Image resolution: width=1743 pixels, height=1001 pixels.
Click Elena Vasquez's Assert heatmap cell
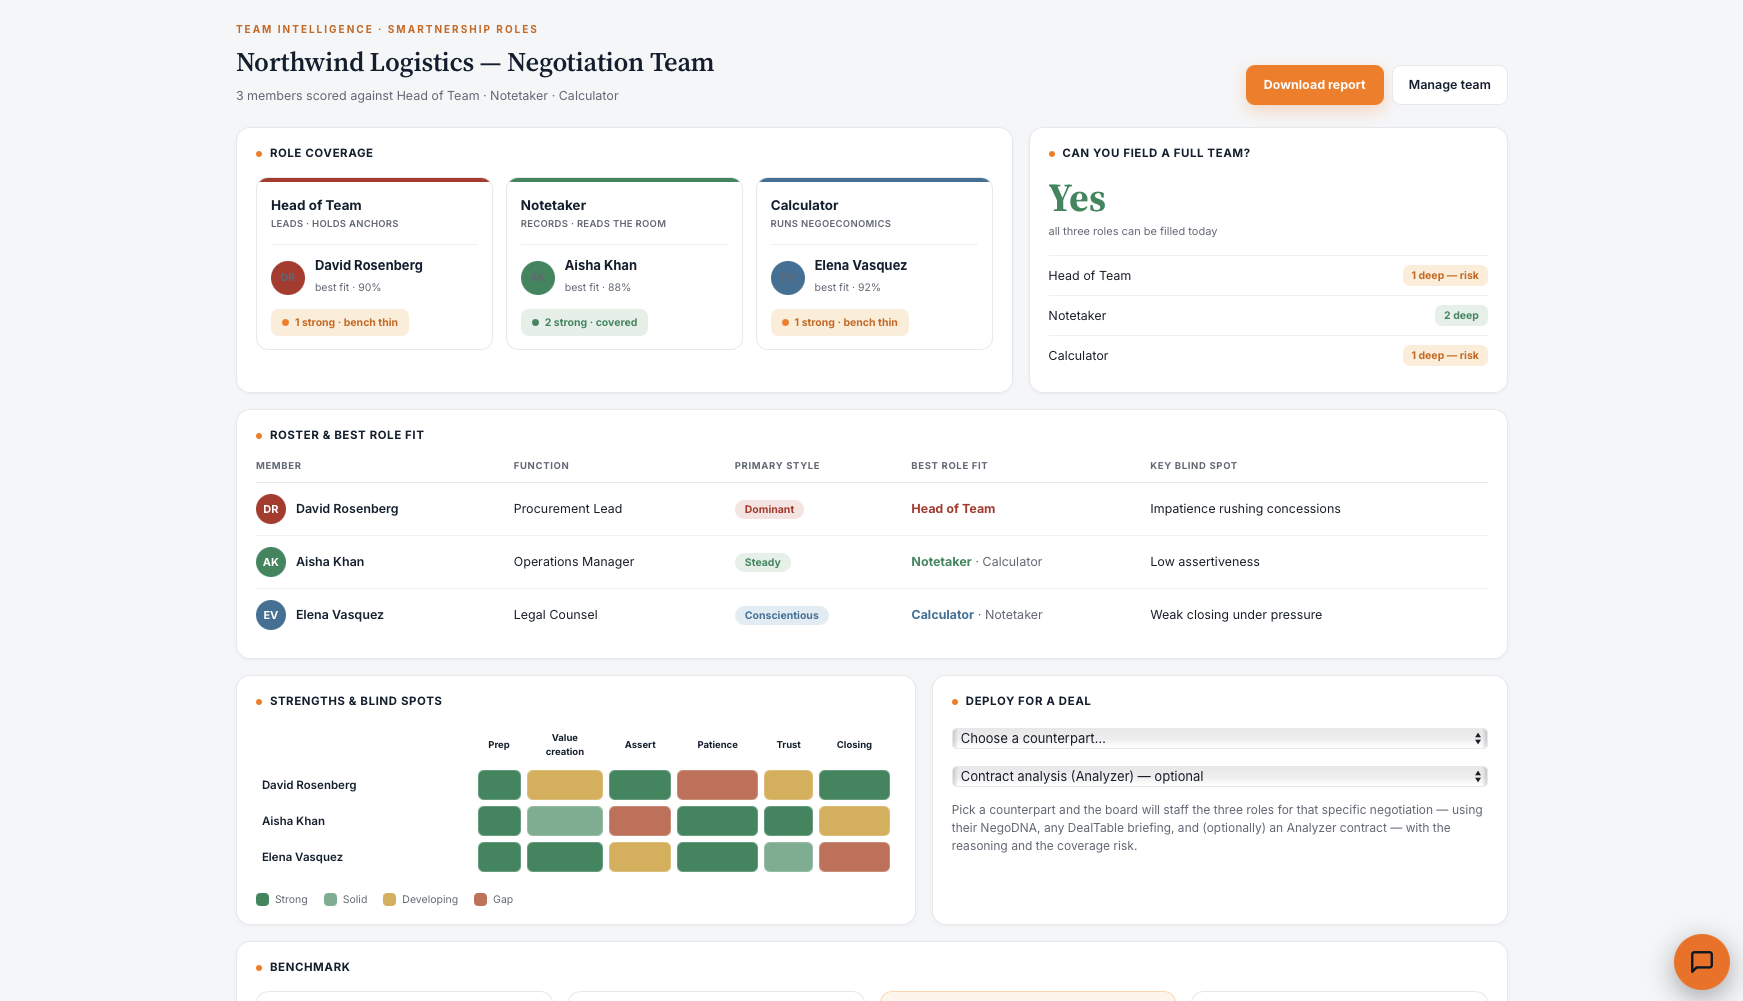pyautogui.click(x=640, y=857)
